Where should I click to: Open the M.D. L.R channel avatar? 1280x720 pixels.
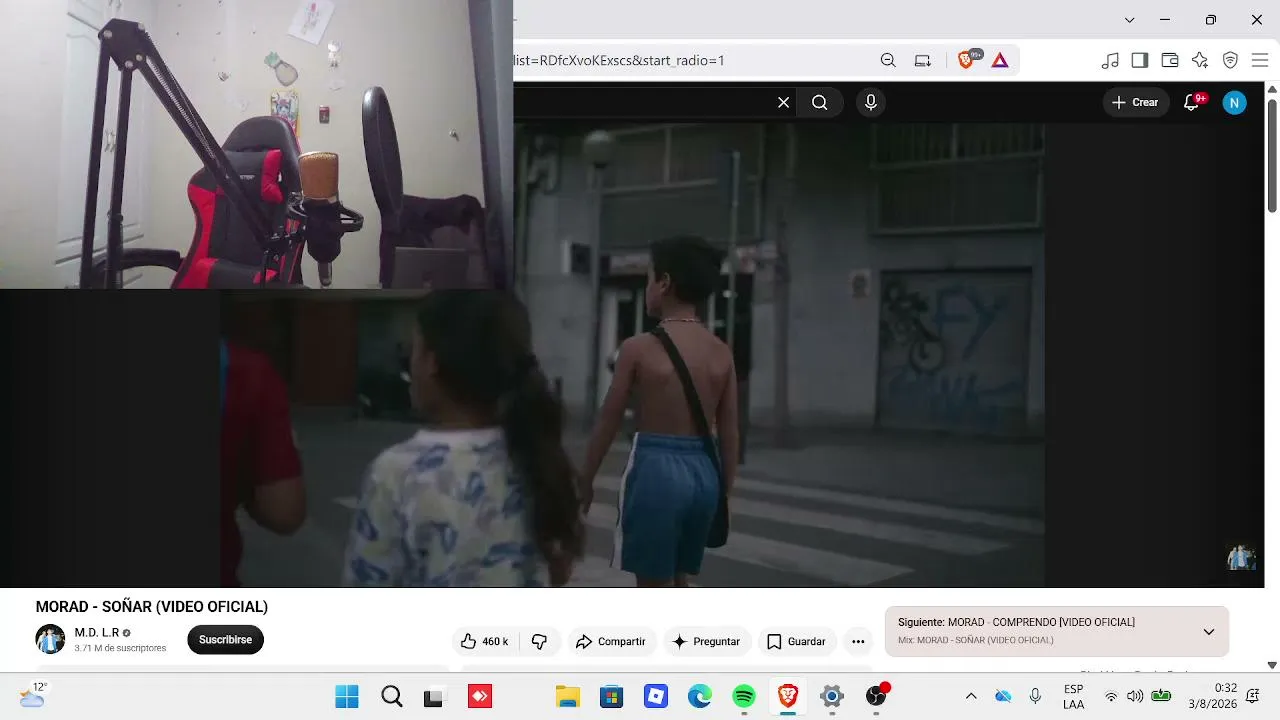pyautogui.click(x=50, y=639)
